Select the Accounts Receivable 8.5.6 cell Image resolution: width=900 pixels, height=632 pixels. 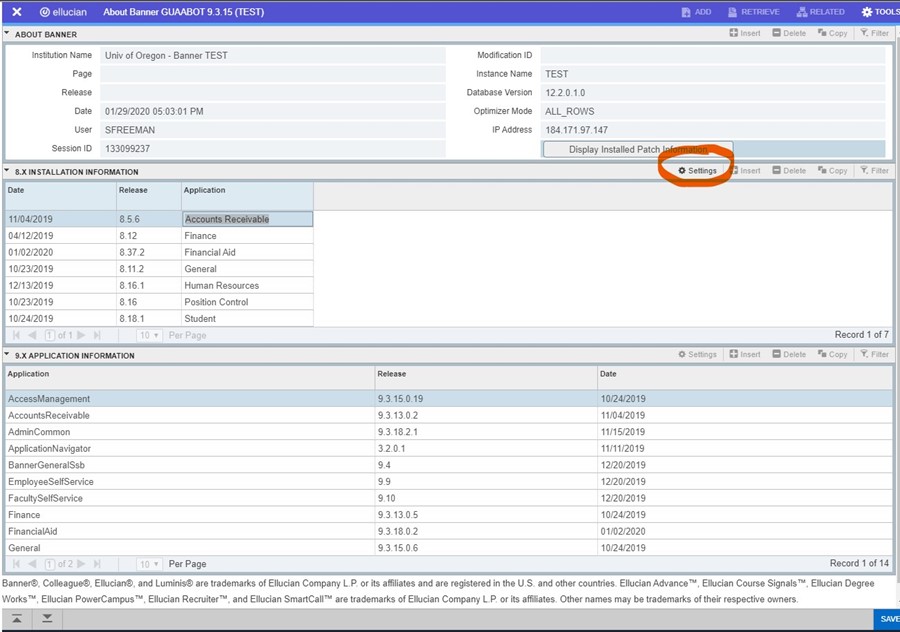247,219
